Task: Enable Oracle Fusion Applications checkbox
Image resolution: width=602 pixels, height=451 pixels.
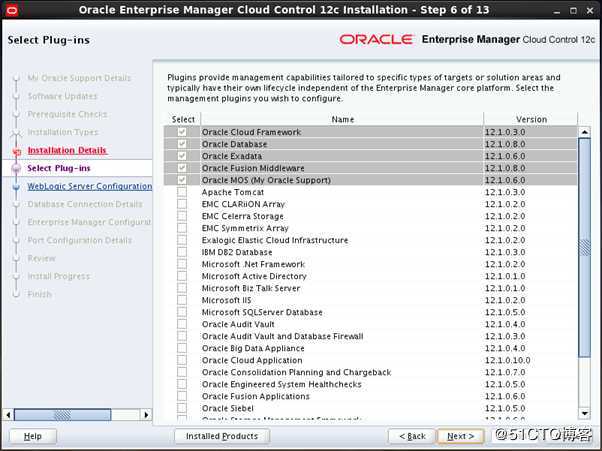Action: tap(182, 396)
